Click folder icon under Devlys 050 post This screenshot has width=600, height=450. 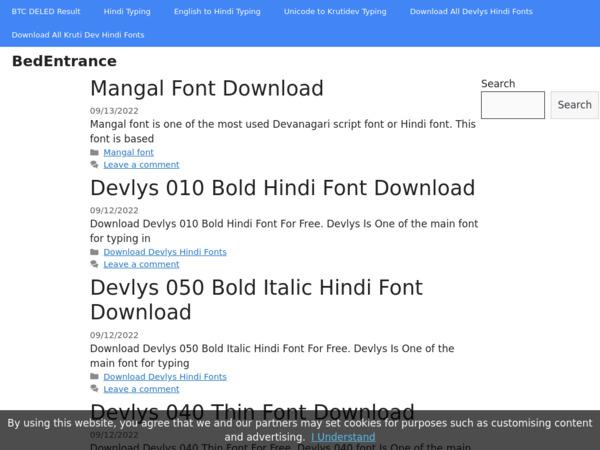click(95, 377)
